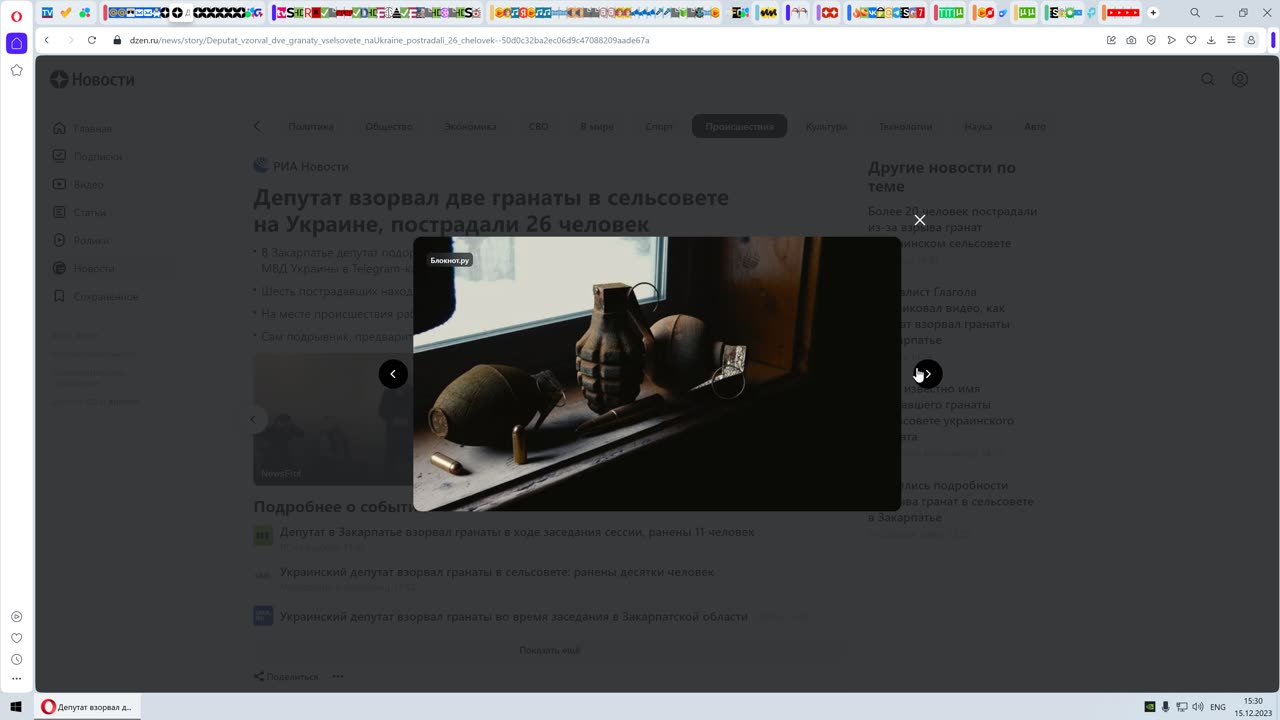Open the ad blocker shield icon

[1151, 40]
